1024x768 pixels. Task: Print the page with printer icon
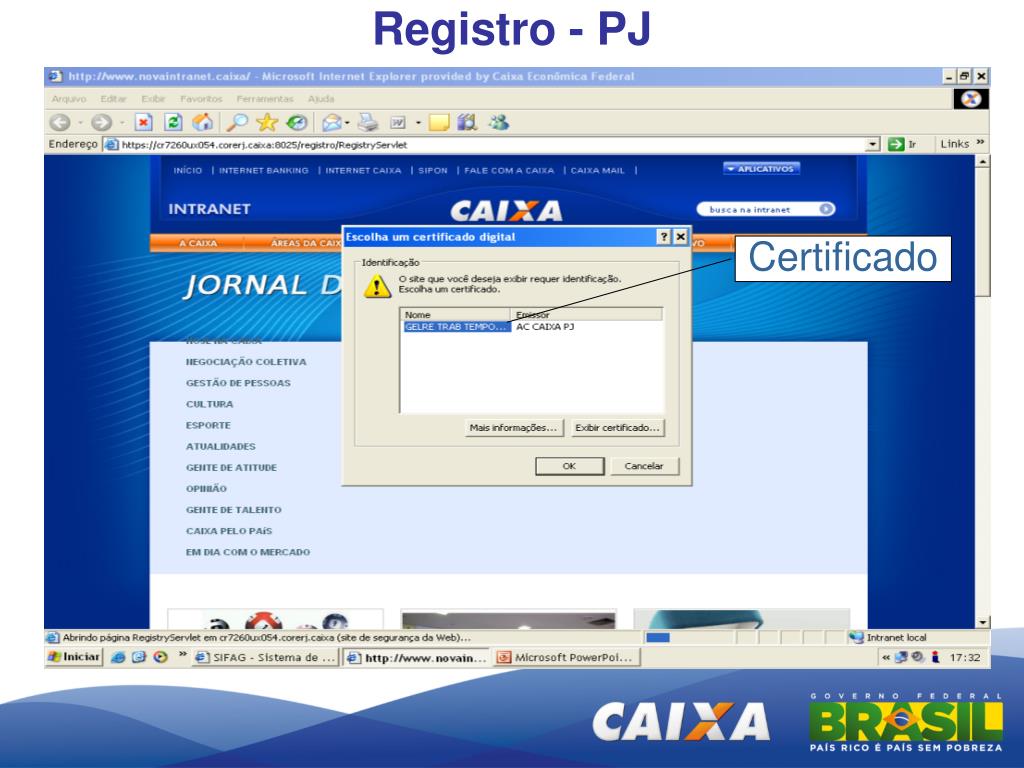coord(368,122)
